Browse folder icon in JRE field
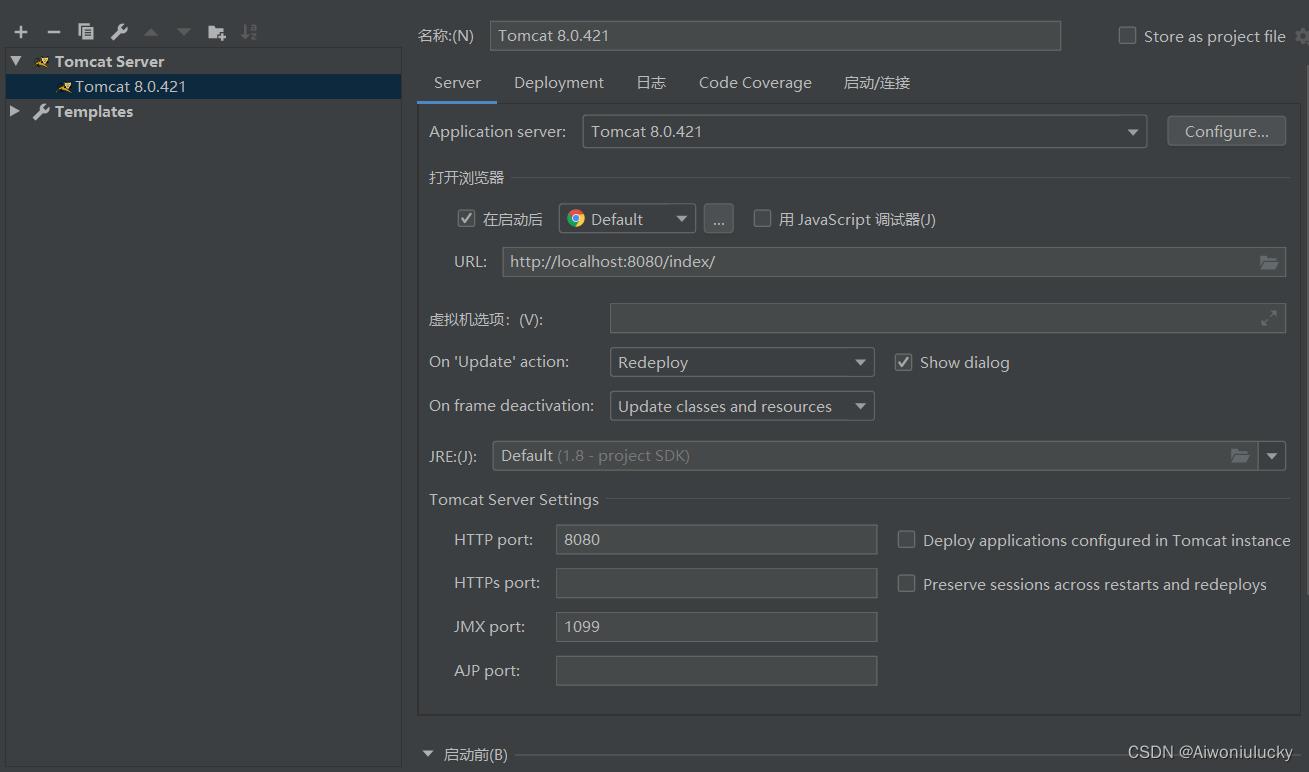The image size is (1309, 772). [x=1240, y=456]
